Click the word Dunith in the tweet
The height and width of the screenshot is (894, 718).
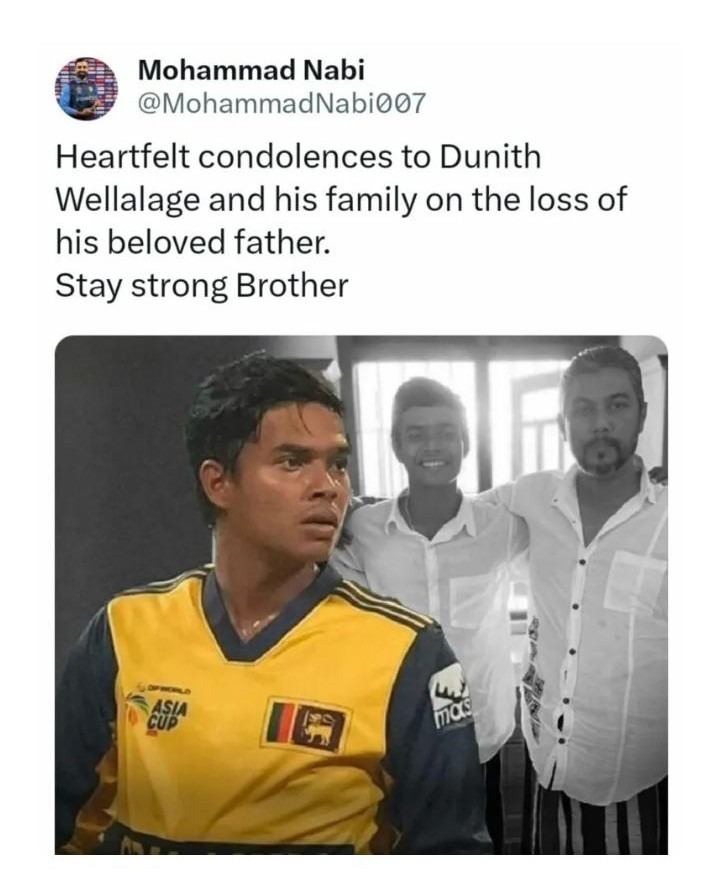point(490,157)
